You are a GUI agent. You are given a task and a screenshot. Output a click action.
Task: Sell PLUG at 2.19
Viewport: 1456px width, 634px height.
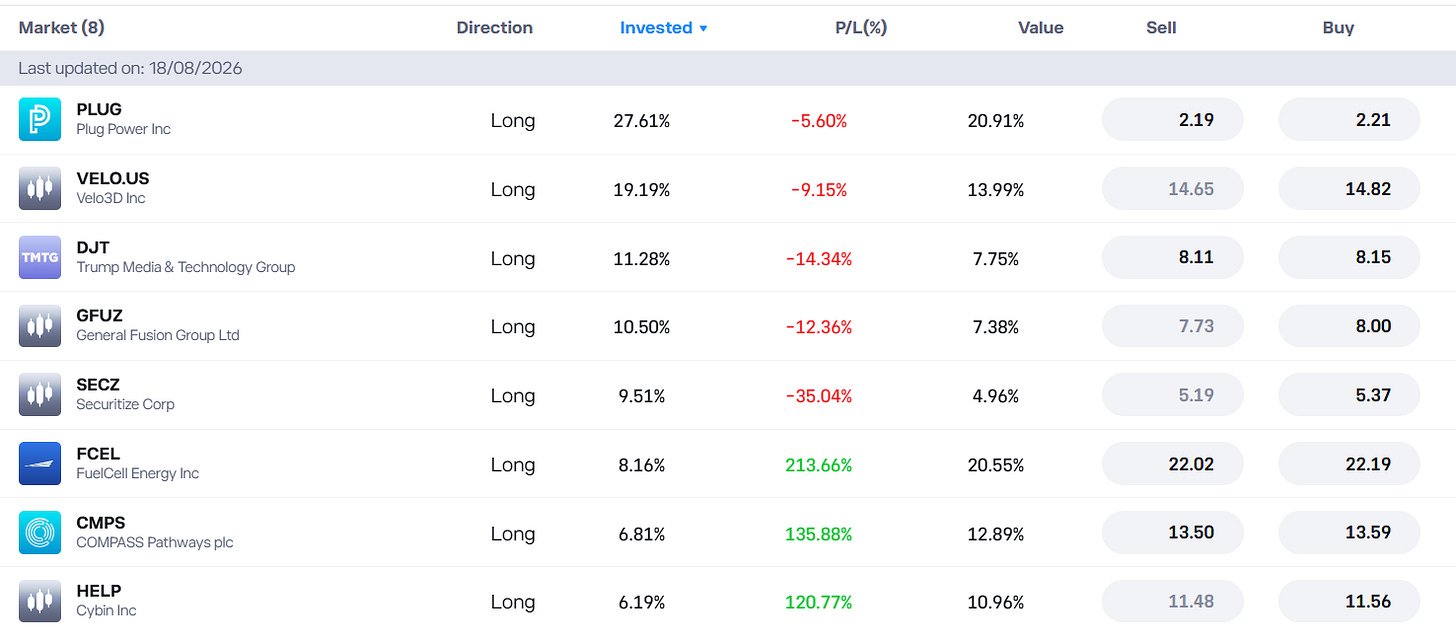click(1172, 120)
